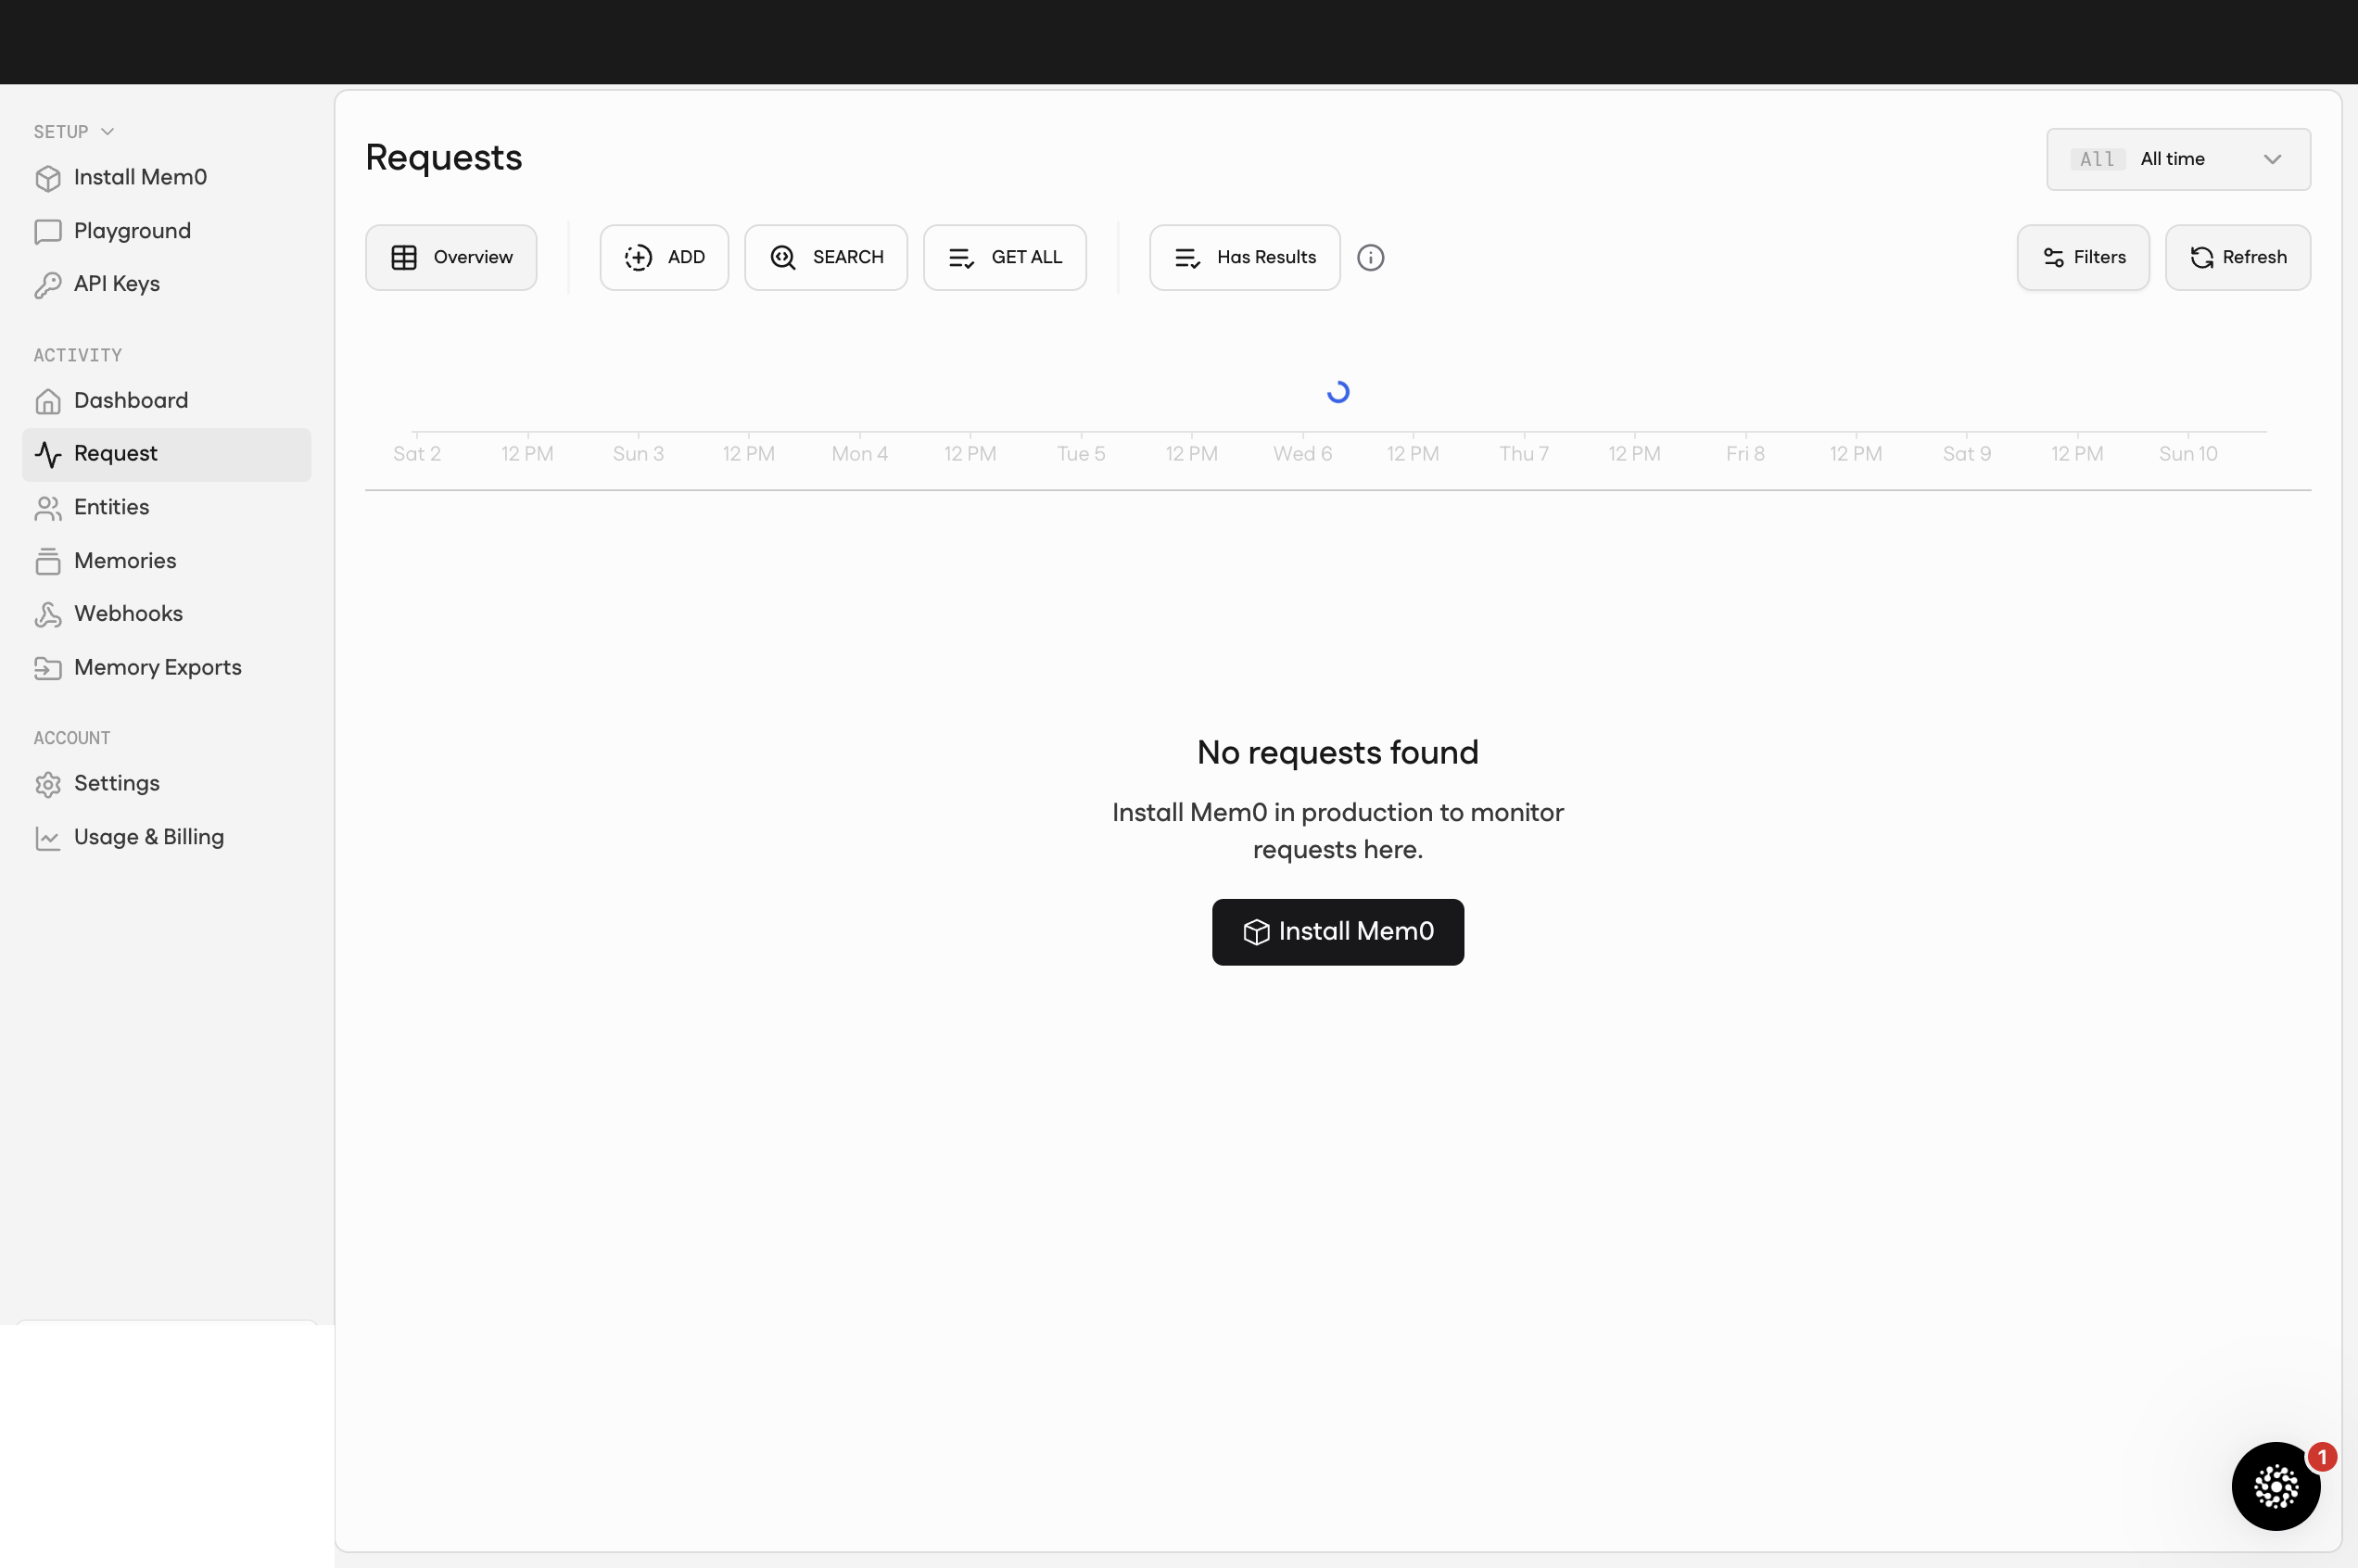Click the ADD dashed circle plus icon
The image size is (2358, 1568).
coord(638,258)
